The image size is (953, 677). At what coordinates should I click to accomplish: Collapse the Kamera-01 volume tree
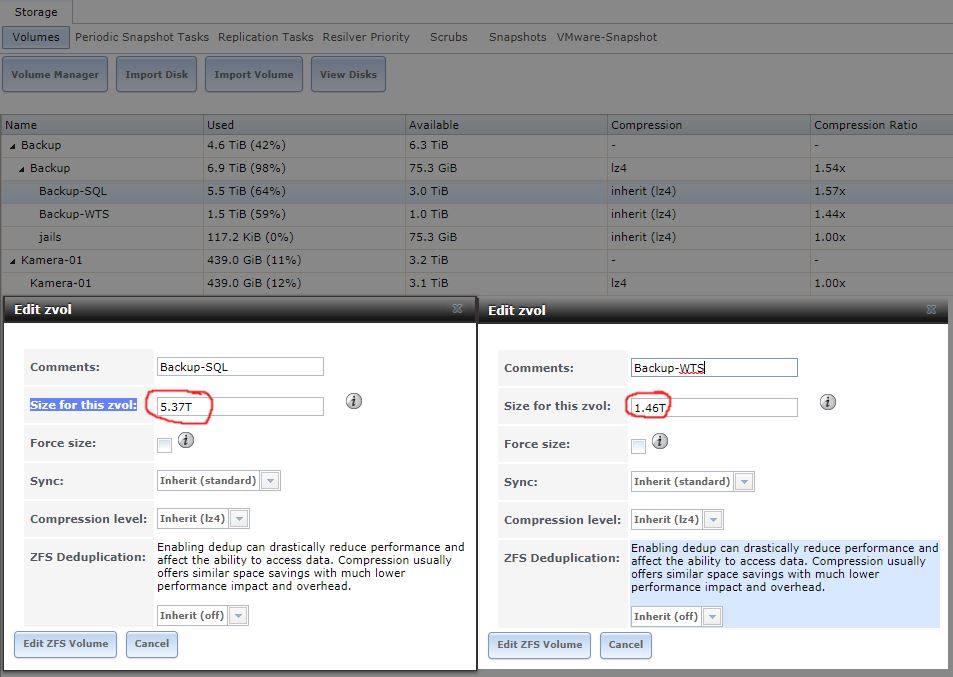click(13, 261)
